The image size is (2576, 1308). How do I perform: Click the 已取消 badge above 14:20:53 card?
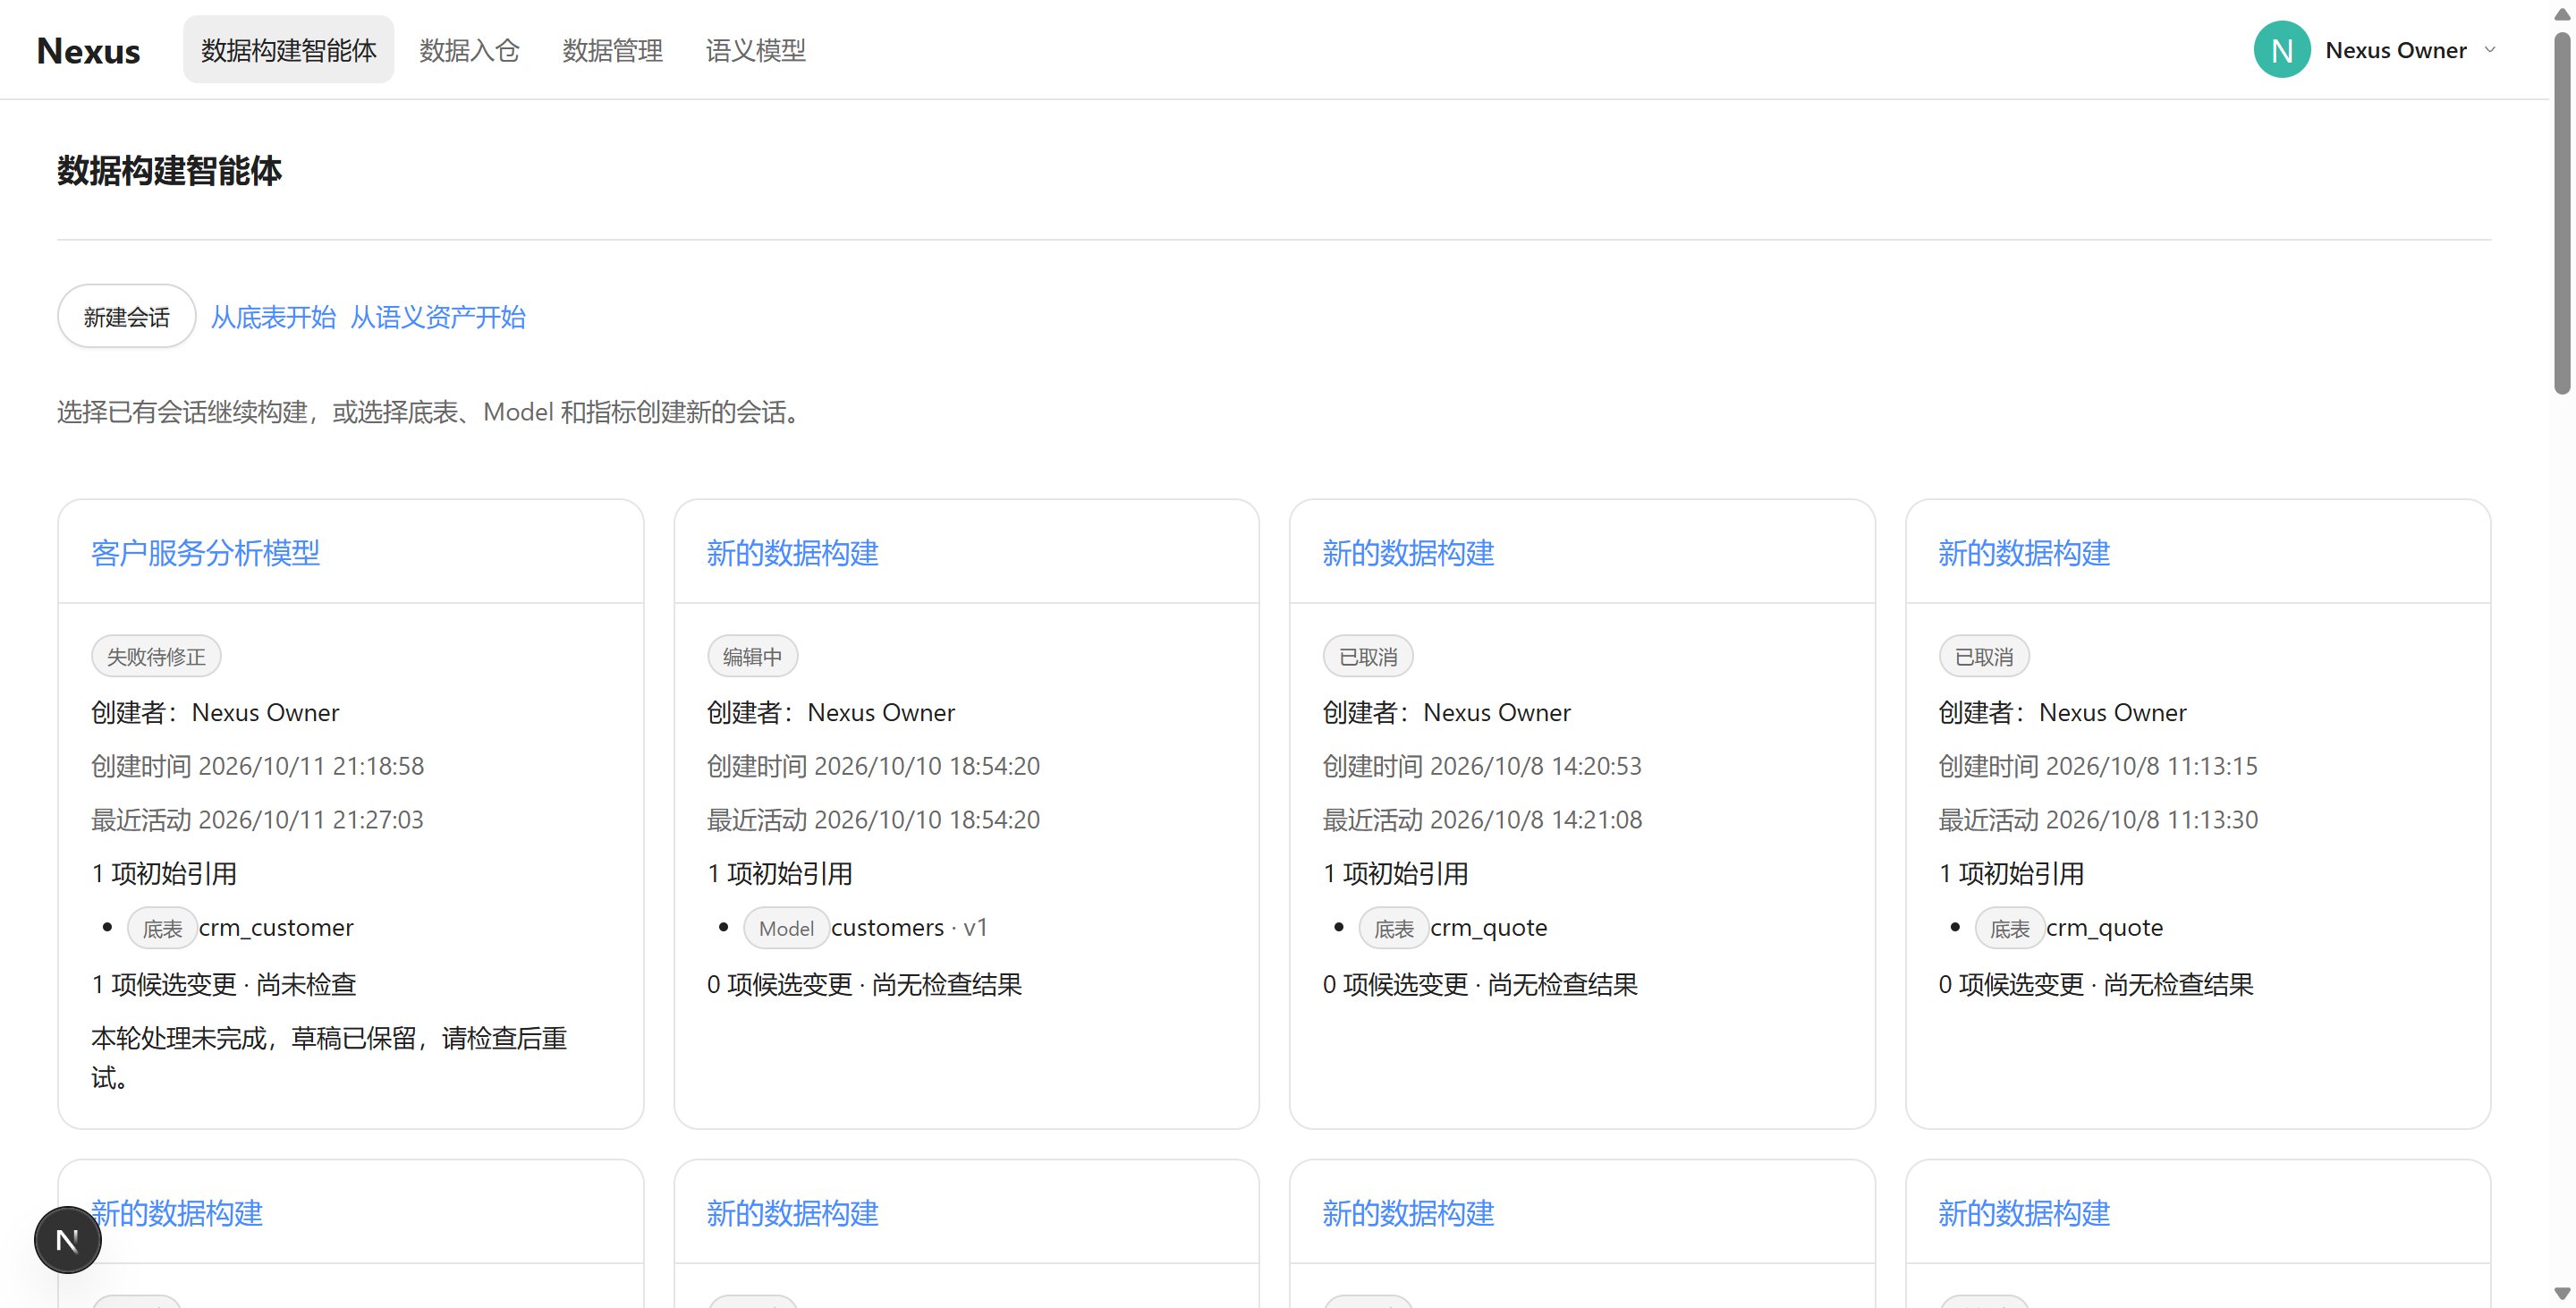(x=1368, y=657)
